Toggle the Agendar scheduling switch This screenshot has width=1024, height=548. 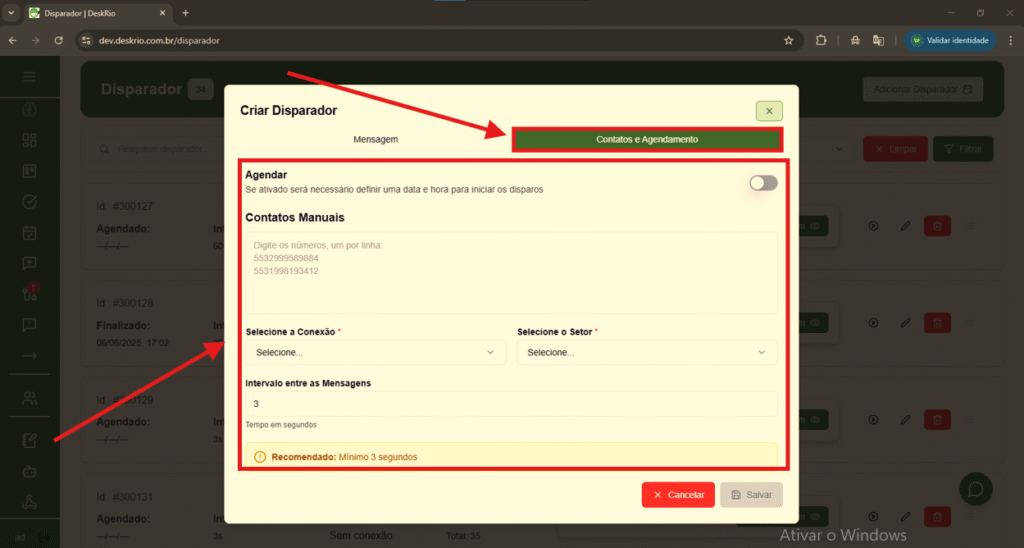(x=763, y=183)
